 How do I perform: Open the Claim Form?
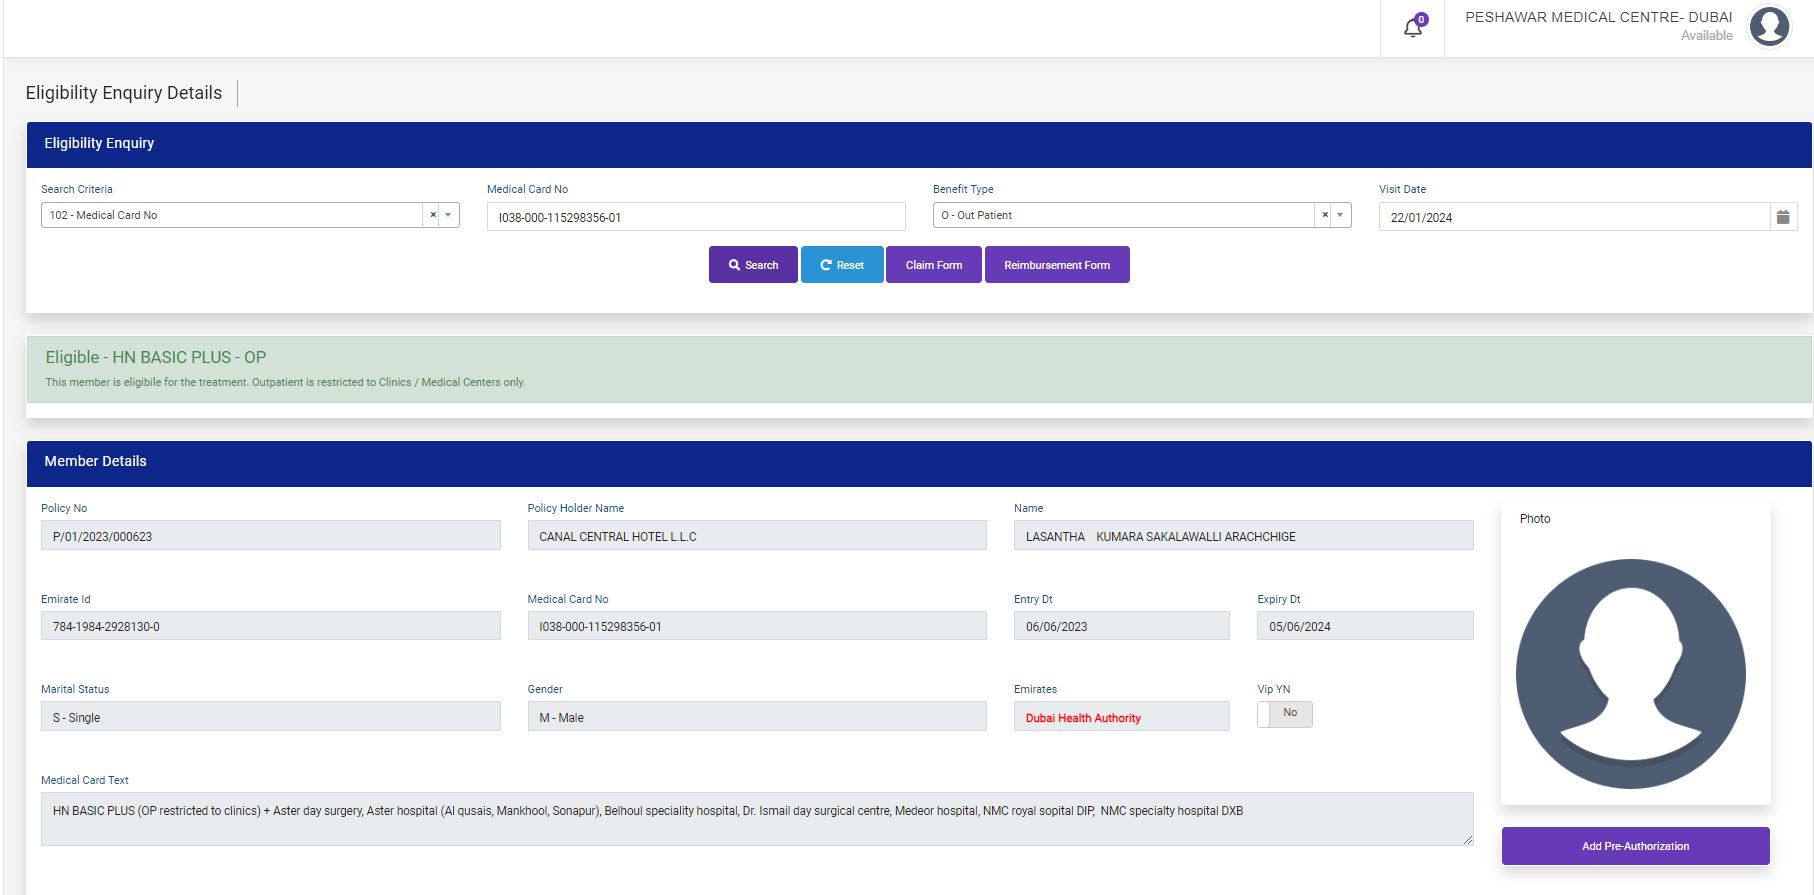(933, 265)
